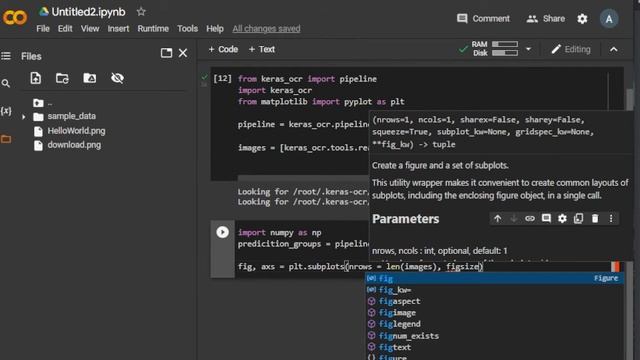This screenshot has width=640, height=360.
Task: Select the figlegend autocomplete suggestion
Action: click(x=494, y=324)
